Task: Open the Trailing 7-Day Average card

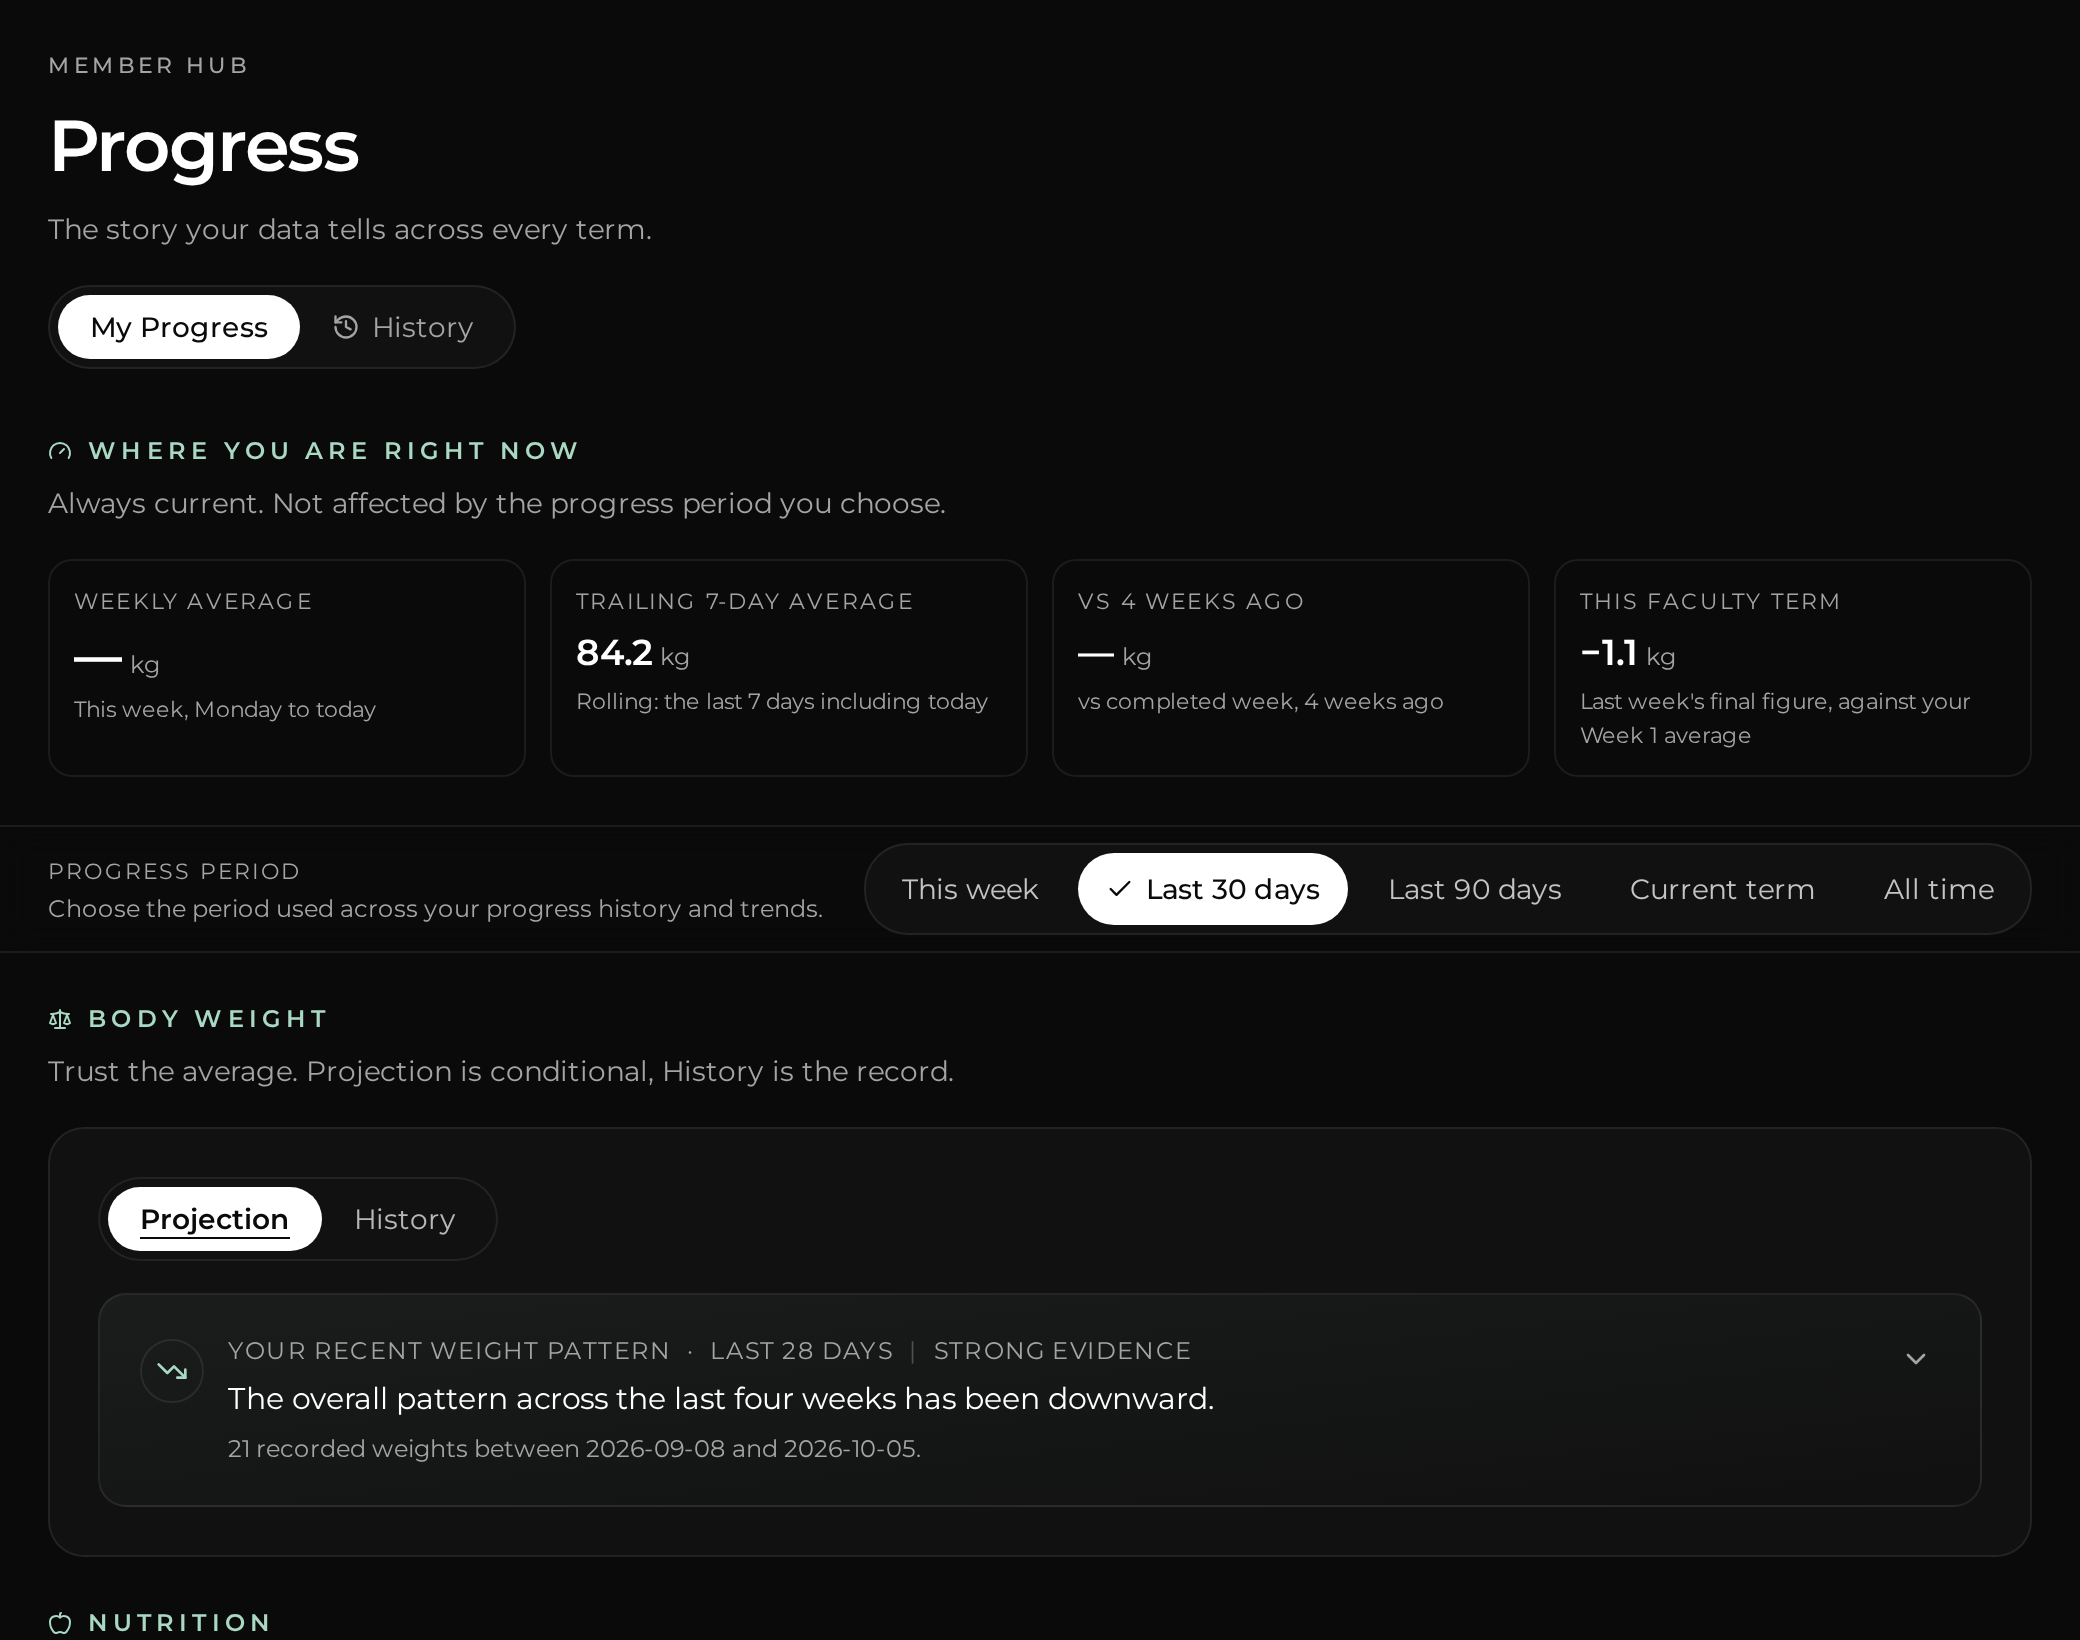Action: pos(789,668)
